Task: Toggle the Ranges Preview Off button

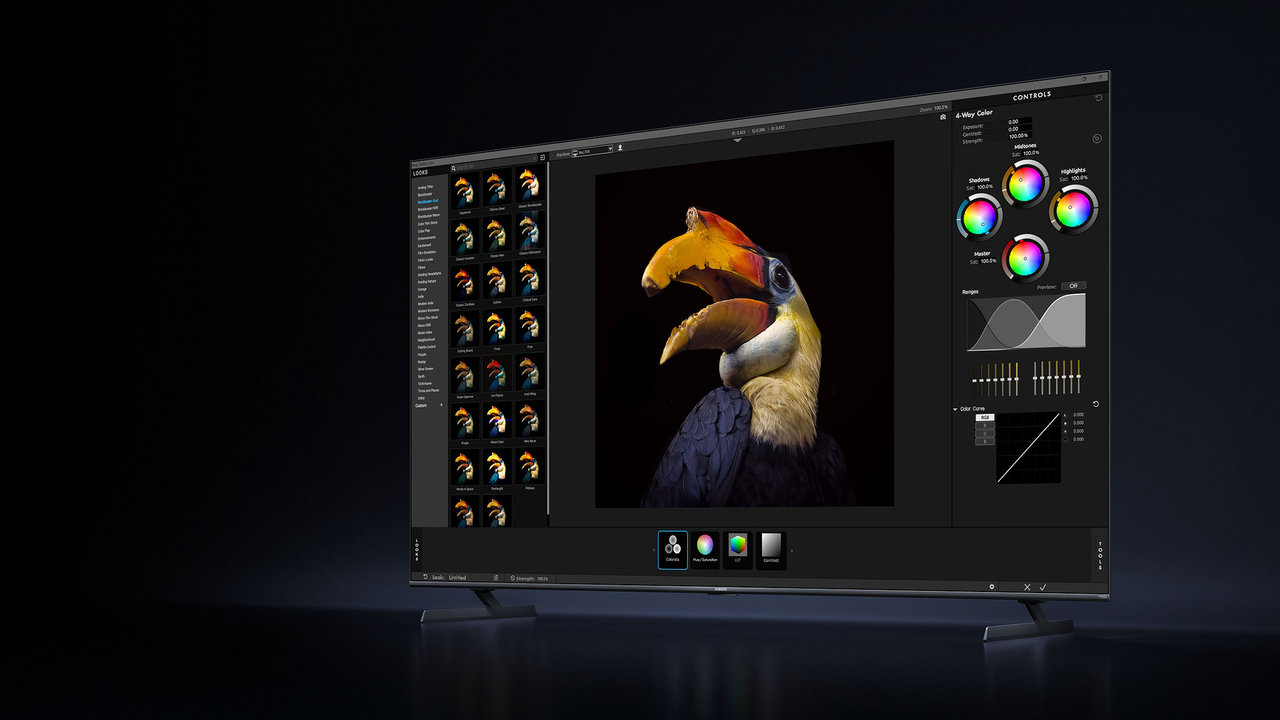Action: 1073,286
